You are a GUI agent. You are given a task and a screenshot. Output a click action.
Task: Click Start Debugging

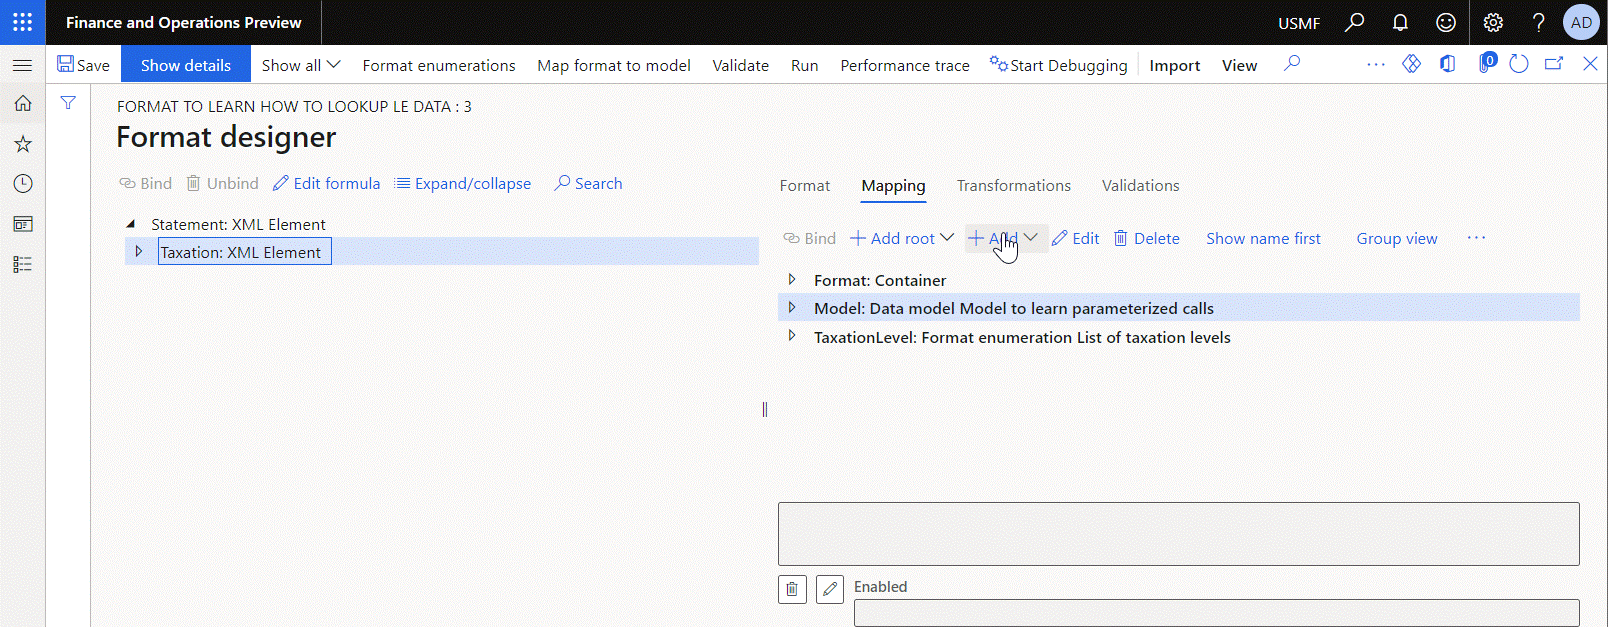tap(1058, 65)
